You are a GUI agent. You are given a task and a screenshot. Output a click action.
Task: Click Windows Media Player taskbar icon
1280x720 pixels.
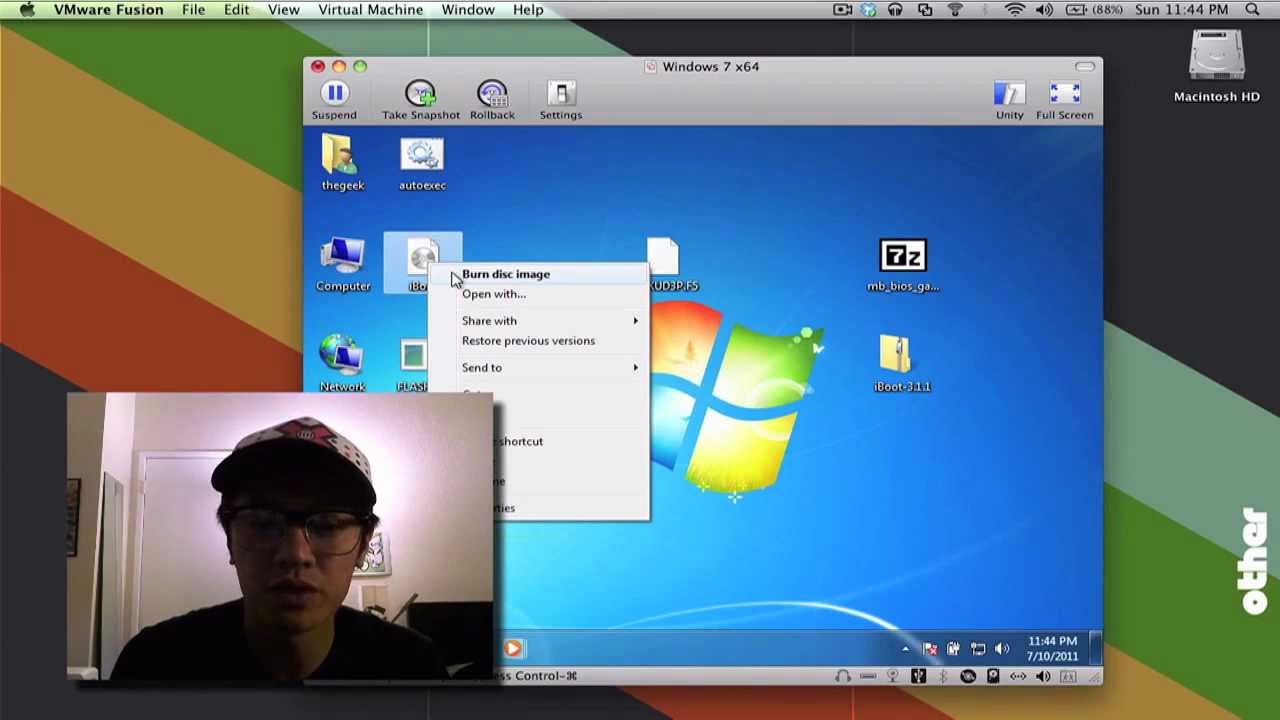512,649
